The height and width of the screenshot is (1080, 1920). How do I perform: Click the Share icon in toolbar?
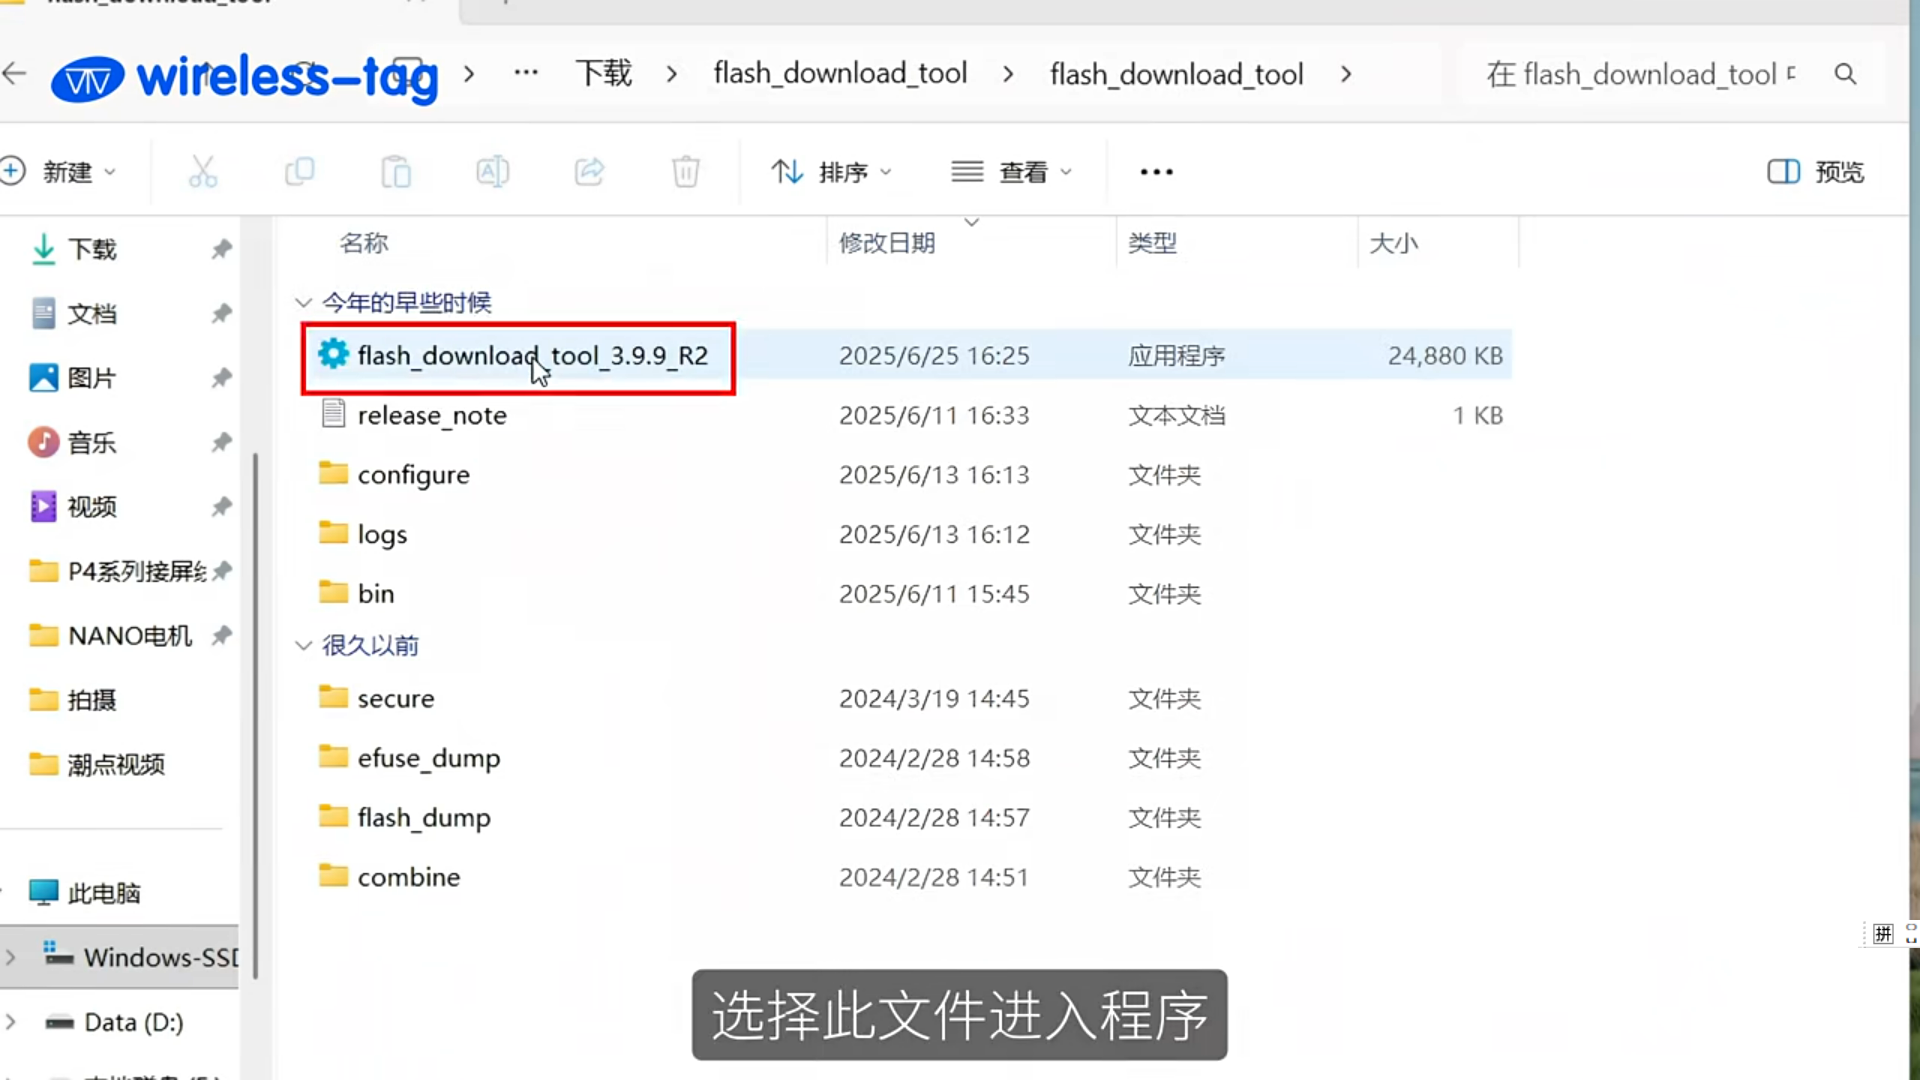[x=589, y=172]
